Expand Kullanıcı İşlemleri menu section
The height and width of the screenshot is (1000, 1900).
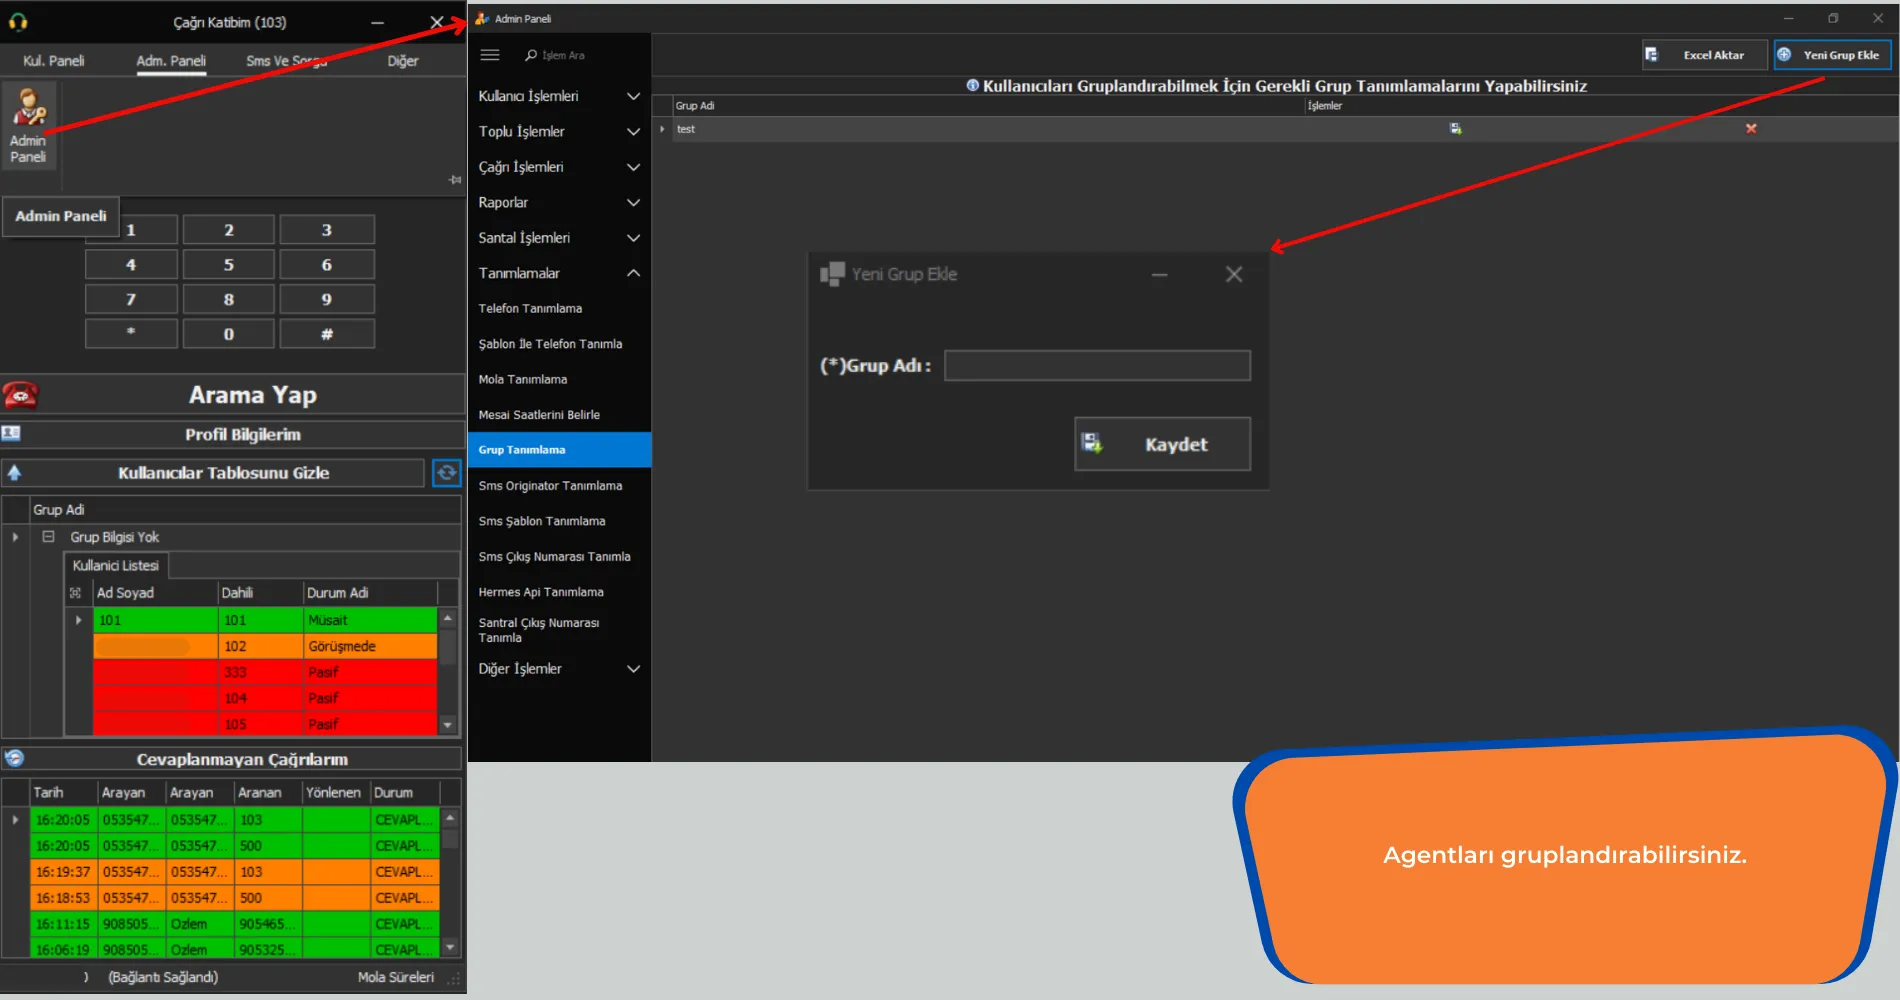pyautogui.click(x=559, y=96)
